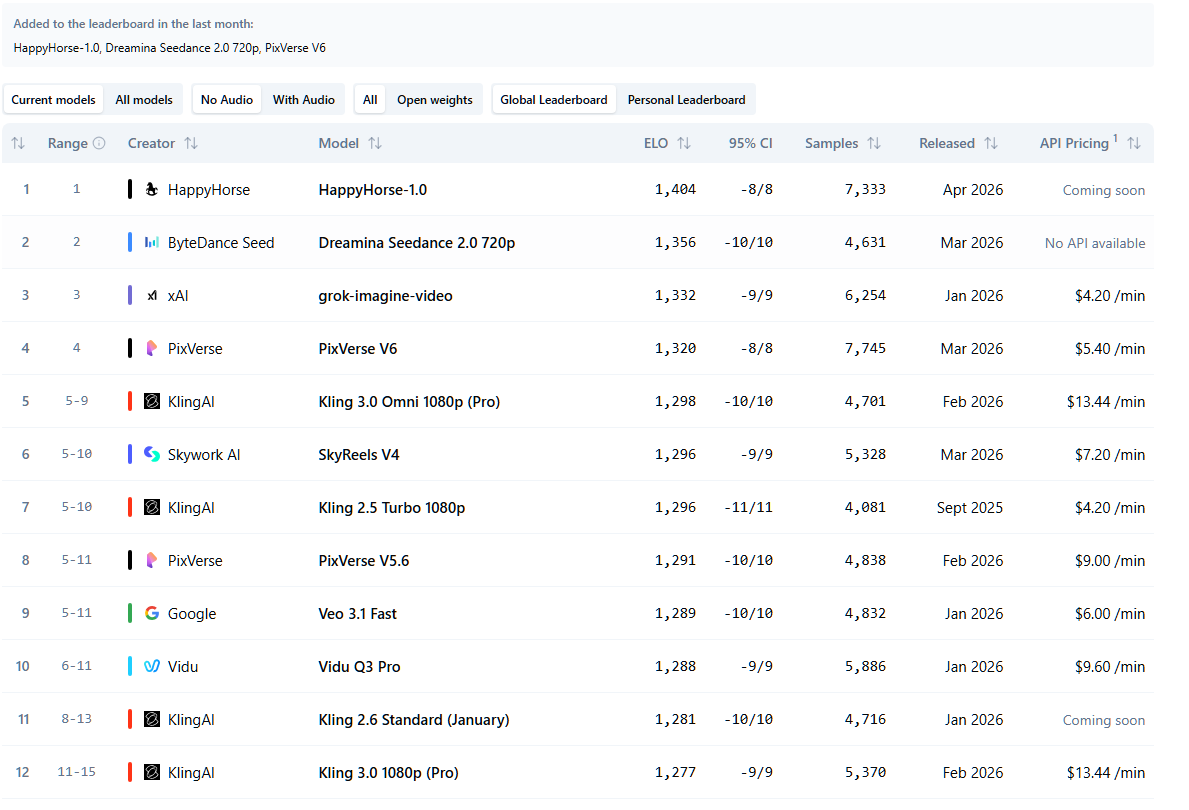
Task: Filter by Open weights
Action: point(435,100)
